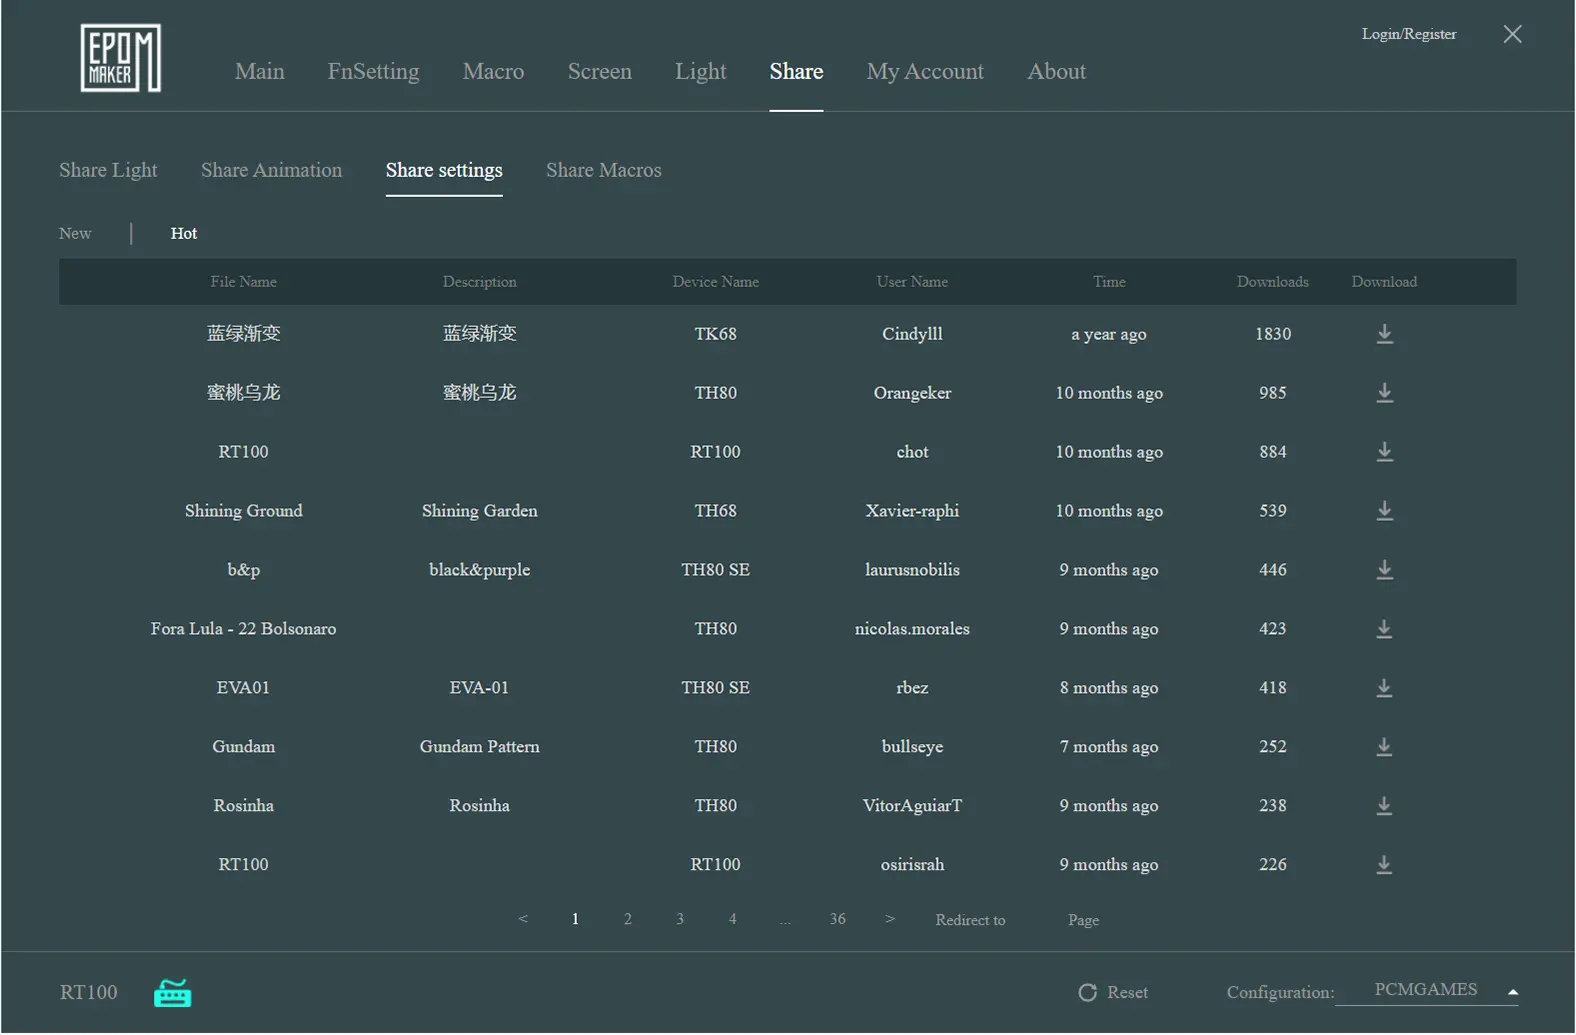This screenshot has width=1576, height=1035.
Task: Click user name VitorAguiarT
Action: (912, 806)
